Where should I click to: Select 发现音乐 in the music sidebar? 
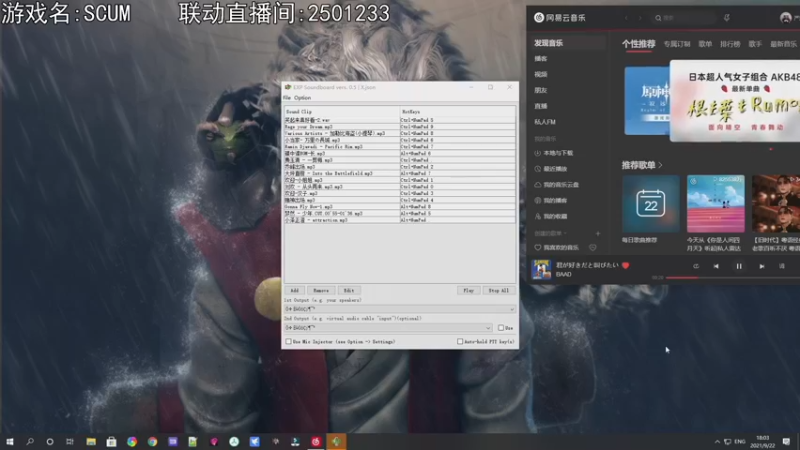(548, 43)
